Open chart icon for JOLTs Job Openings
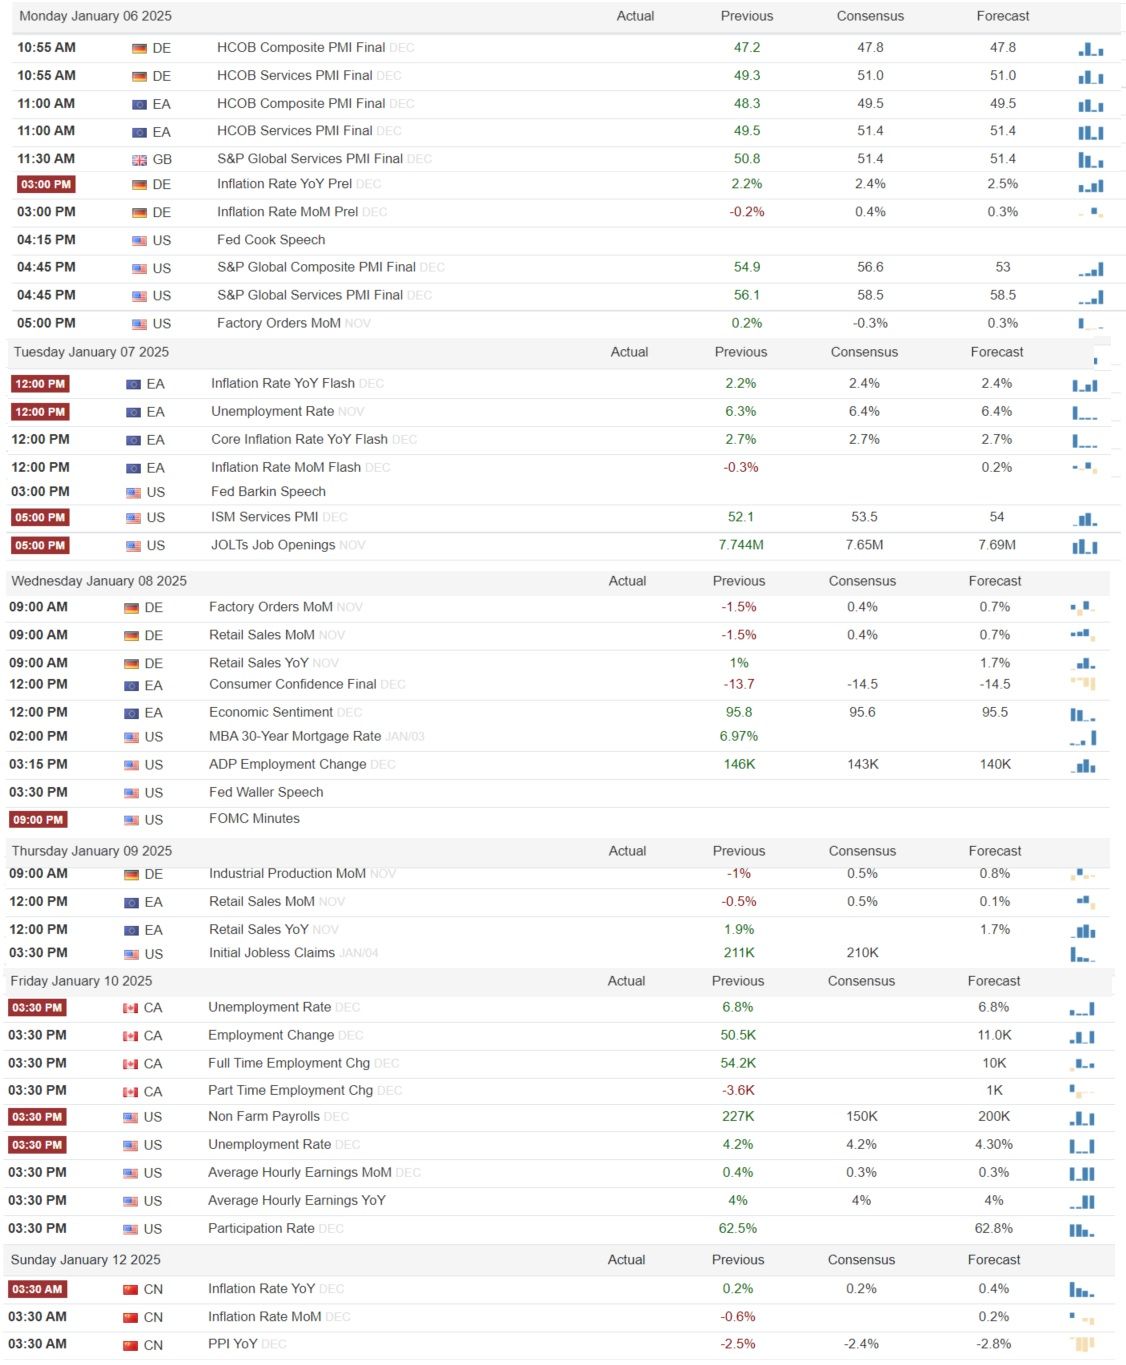 click(x=1084, y=546)
